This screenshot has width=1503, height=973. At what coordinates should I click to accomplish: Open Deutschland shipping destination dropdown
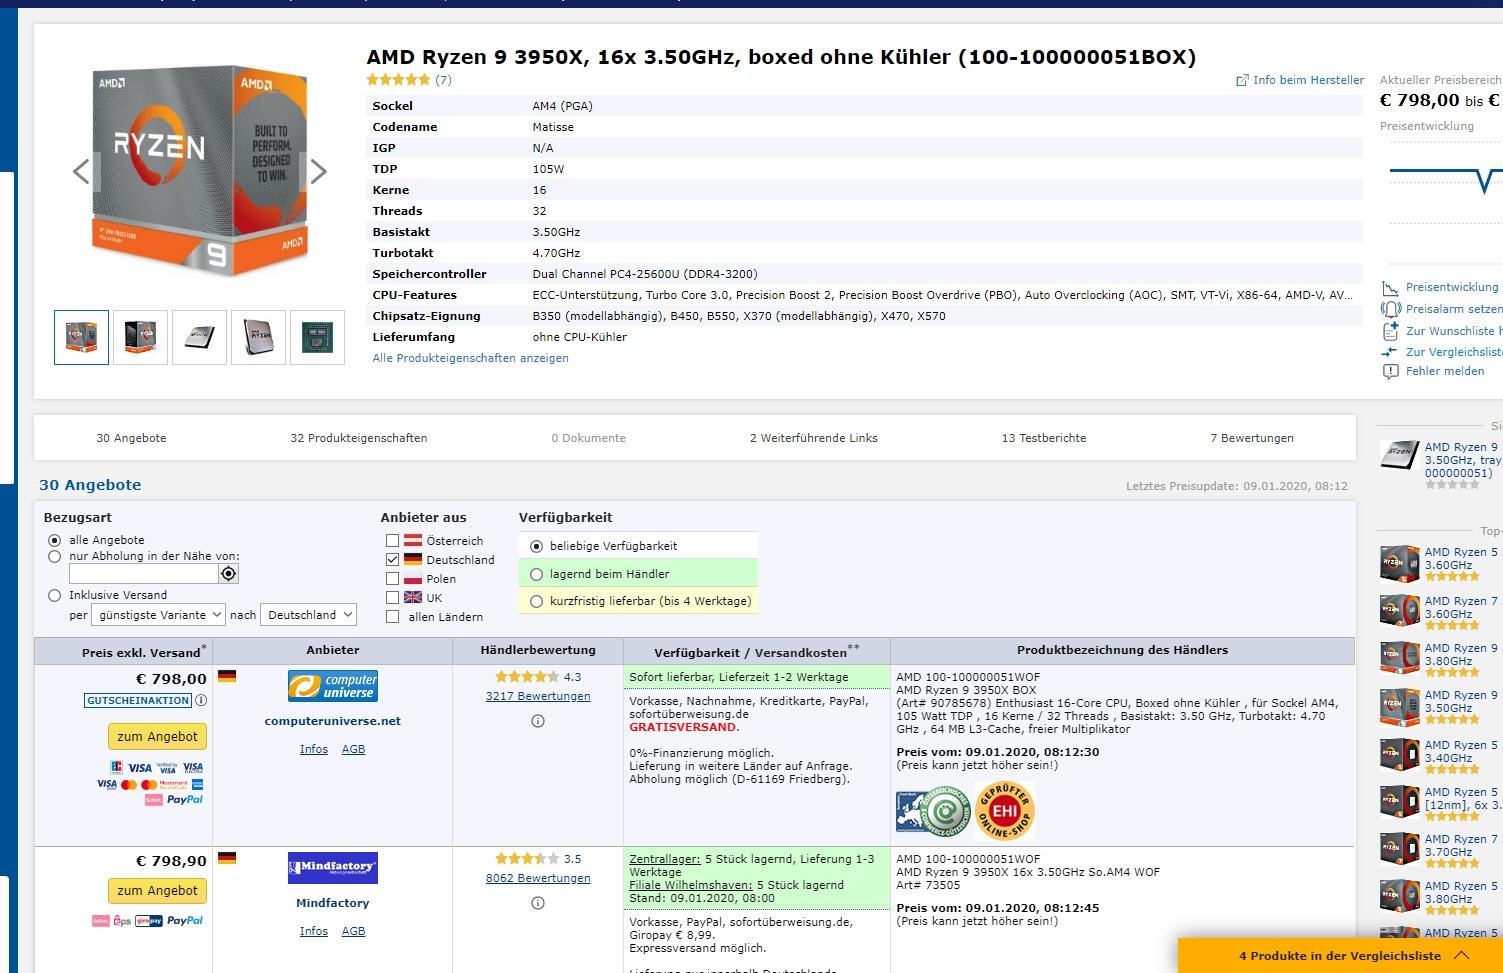[x=309, y=615]
